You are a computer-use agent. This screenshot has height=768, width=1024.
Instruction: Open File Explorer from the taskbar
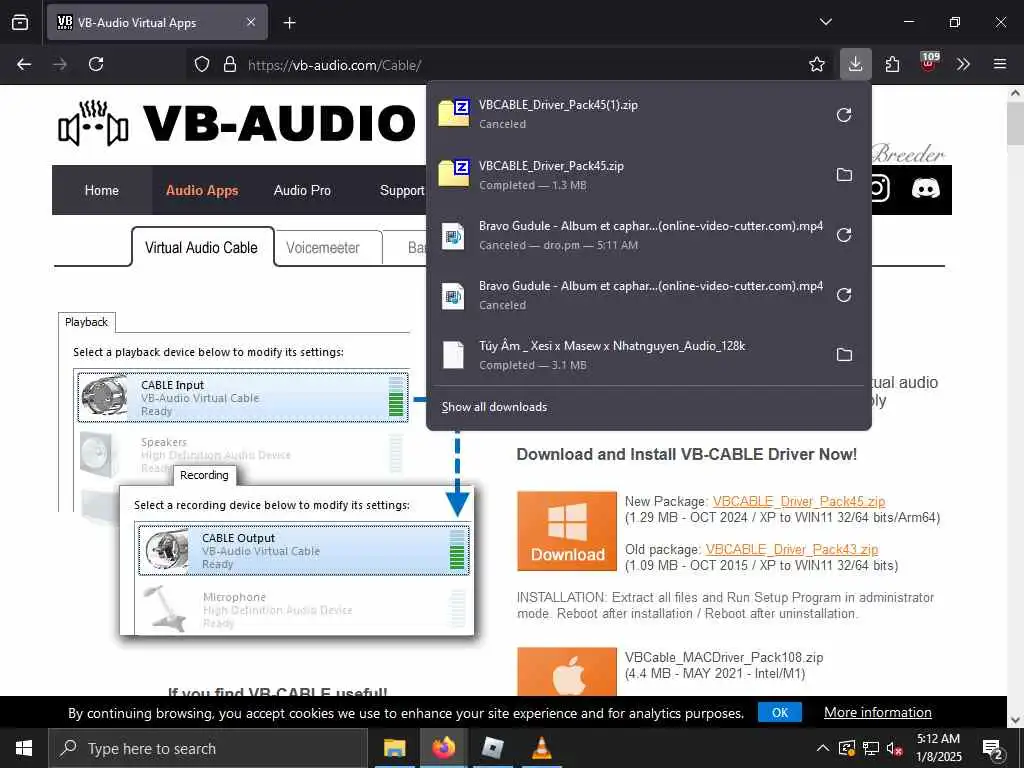[x=394, y=748]
